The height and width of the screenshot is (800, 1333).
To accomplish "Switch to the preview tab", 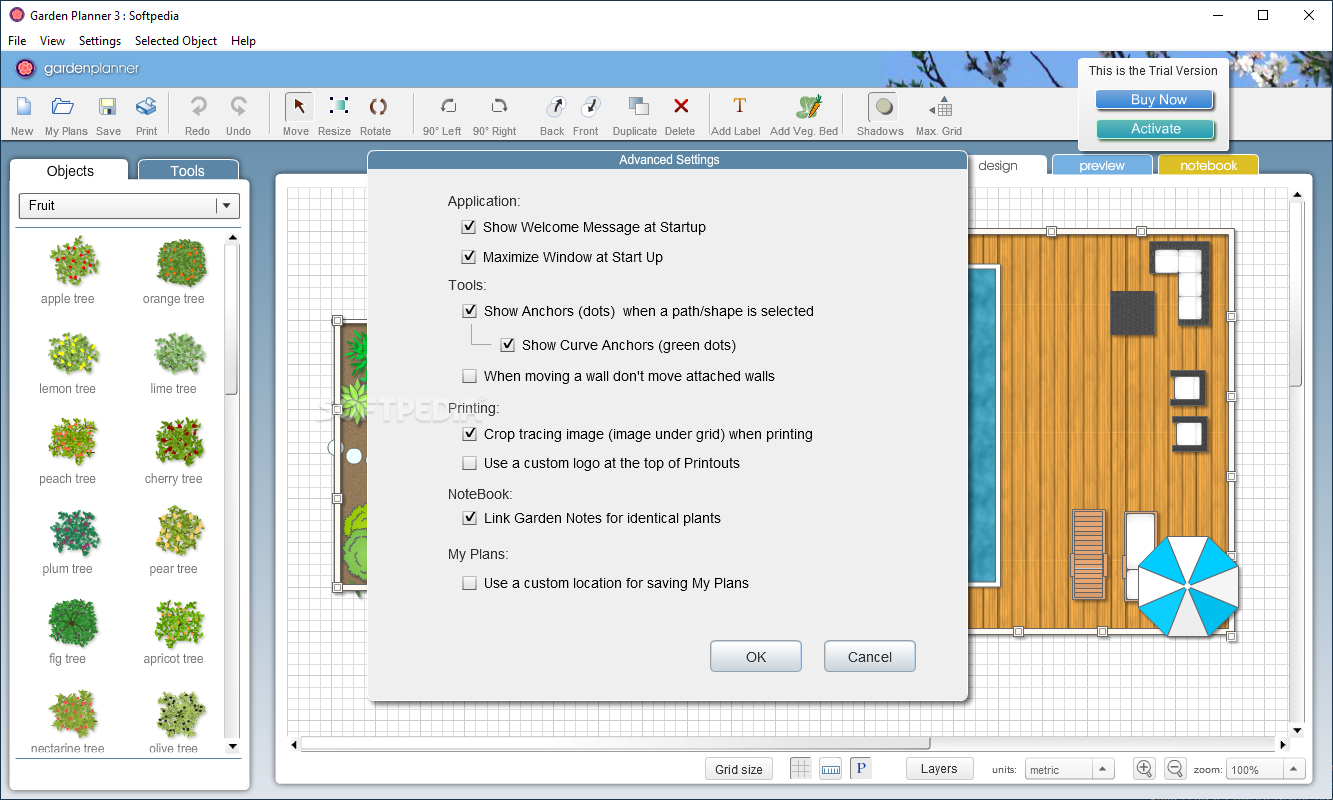I will (1102, 166).
